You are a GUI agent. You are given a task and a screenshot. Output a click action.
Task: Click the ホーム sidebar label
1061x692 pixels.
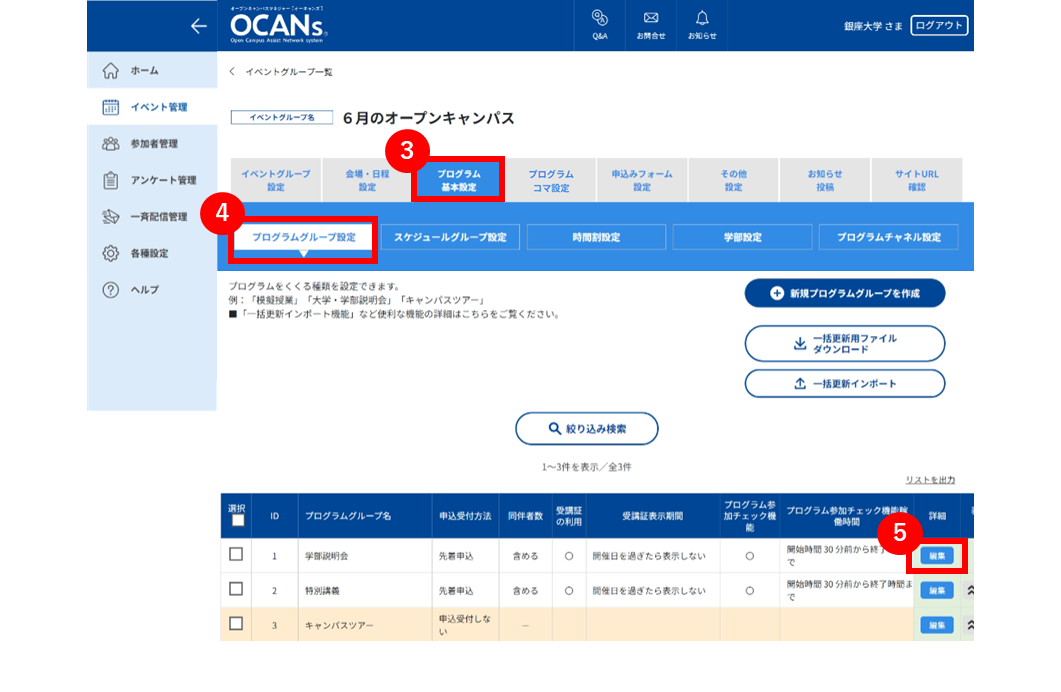click(x=144, y=70)
